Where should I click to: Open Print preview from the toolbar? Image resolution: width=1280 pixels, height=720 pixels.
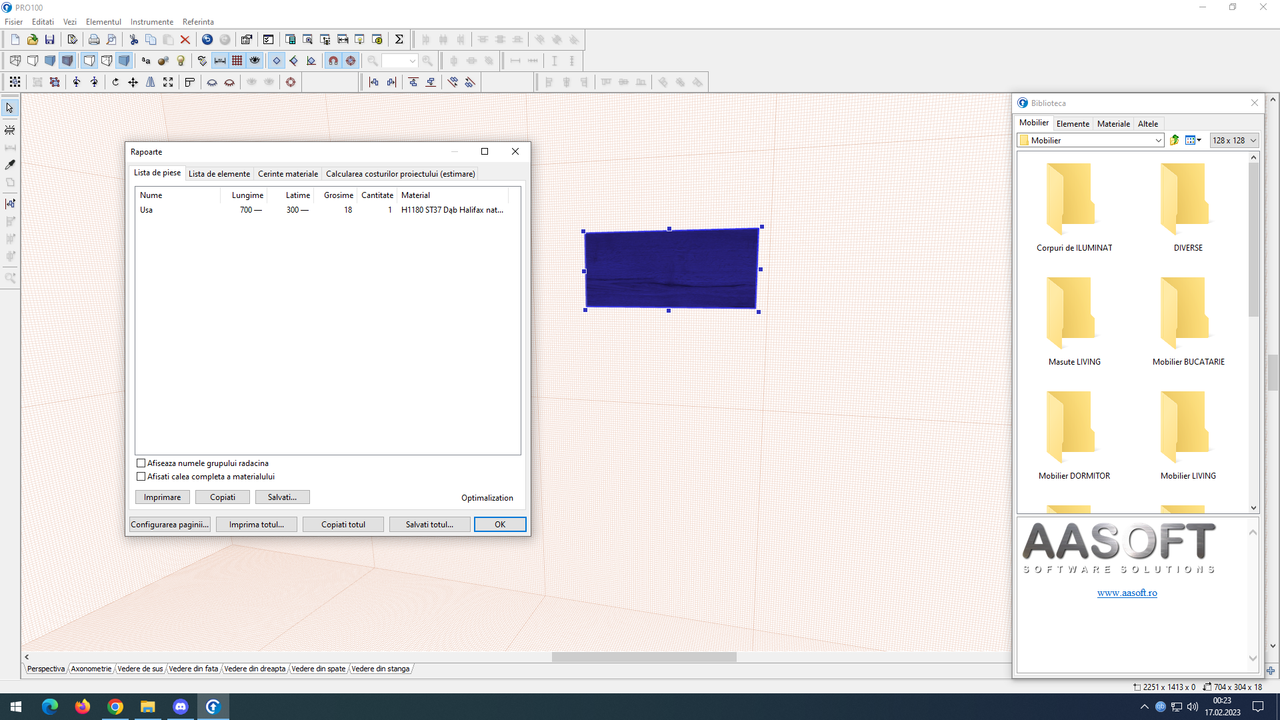click(x=111, y=40)
